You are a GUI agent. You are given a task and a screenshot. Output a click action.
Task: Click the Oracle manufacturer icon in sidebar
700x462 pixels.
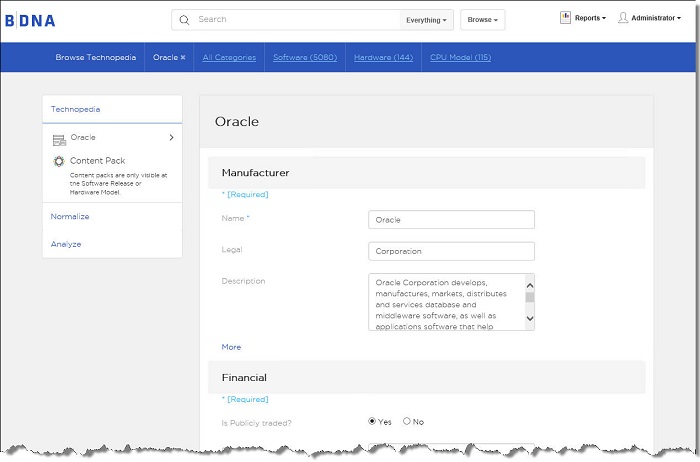[59, 140]
